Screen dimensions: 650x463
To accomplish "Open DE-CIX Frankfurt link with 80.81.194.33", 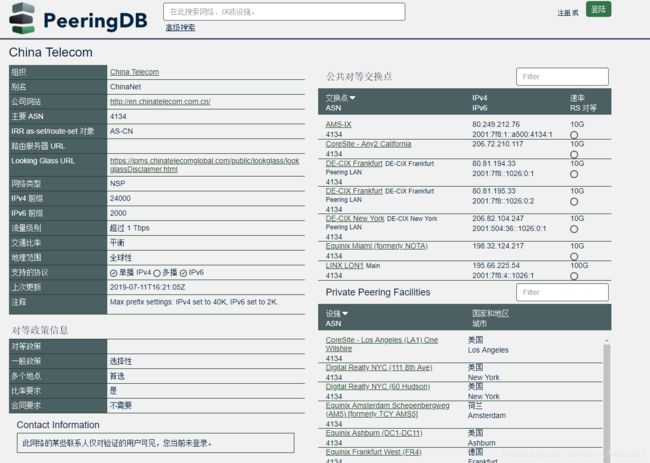I will coord(354,163).
